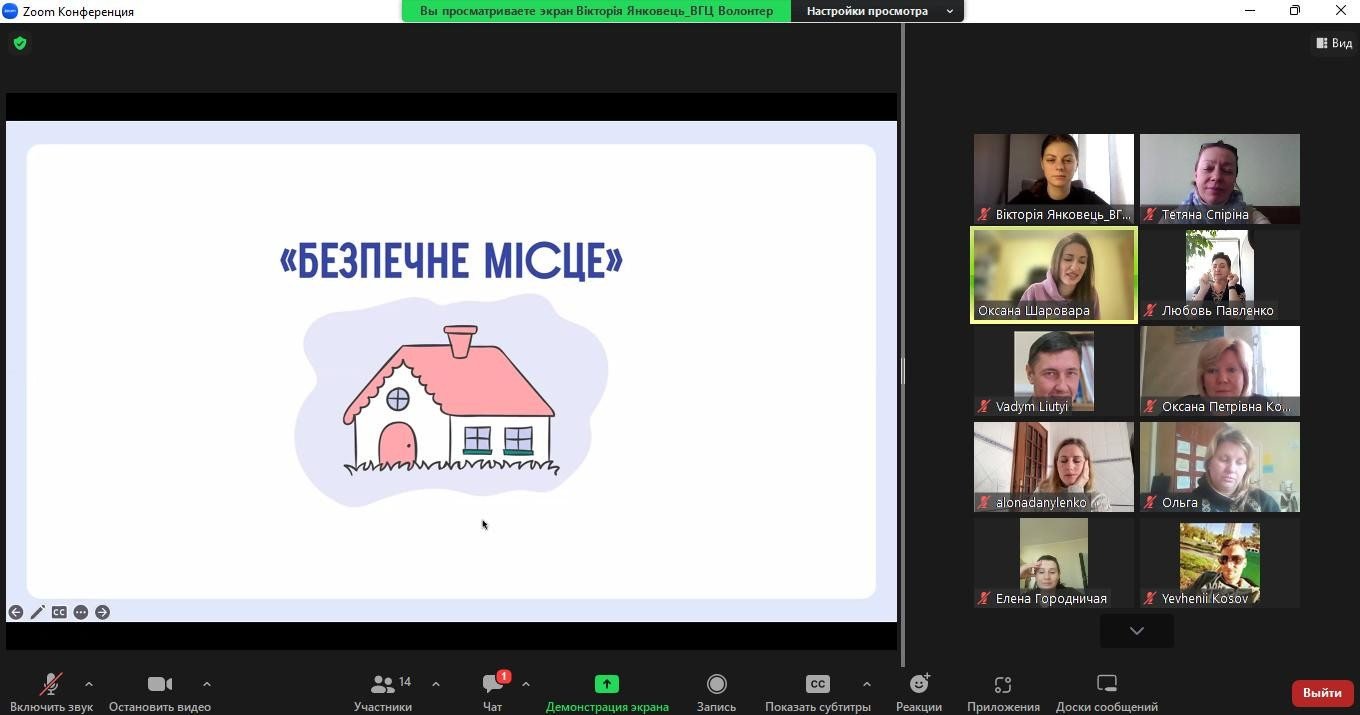Open the Чат chat panel
The width and height of the screenshot is (1360, 715).
[492, 692]
